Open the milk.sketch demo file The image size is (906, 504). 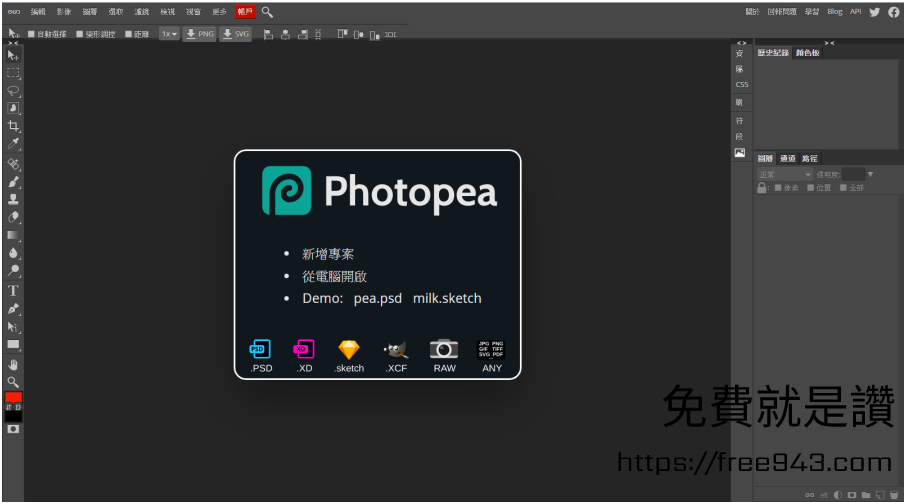pos(447,298)
